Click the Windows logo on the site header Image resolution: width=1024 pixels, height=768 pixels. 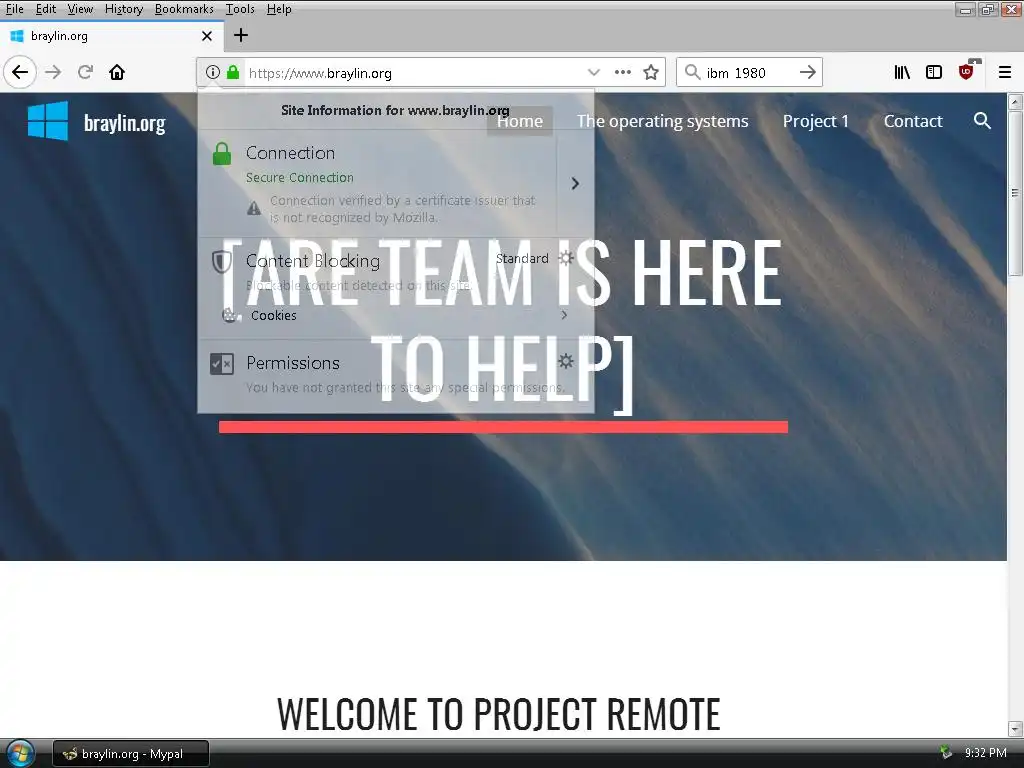click(48, 121)
